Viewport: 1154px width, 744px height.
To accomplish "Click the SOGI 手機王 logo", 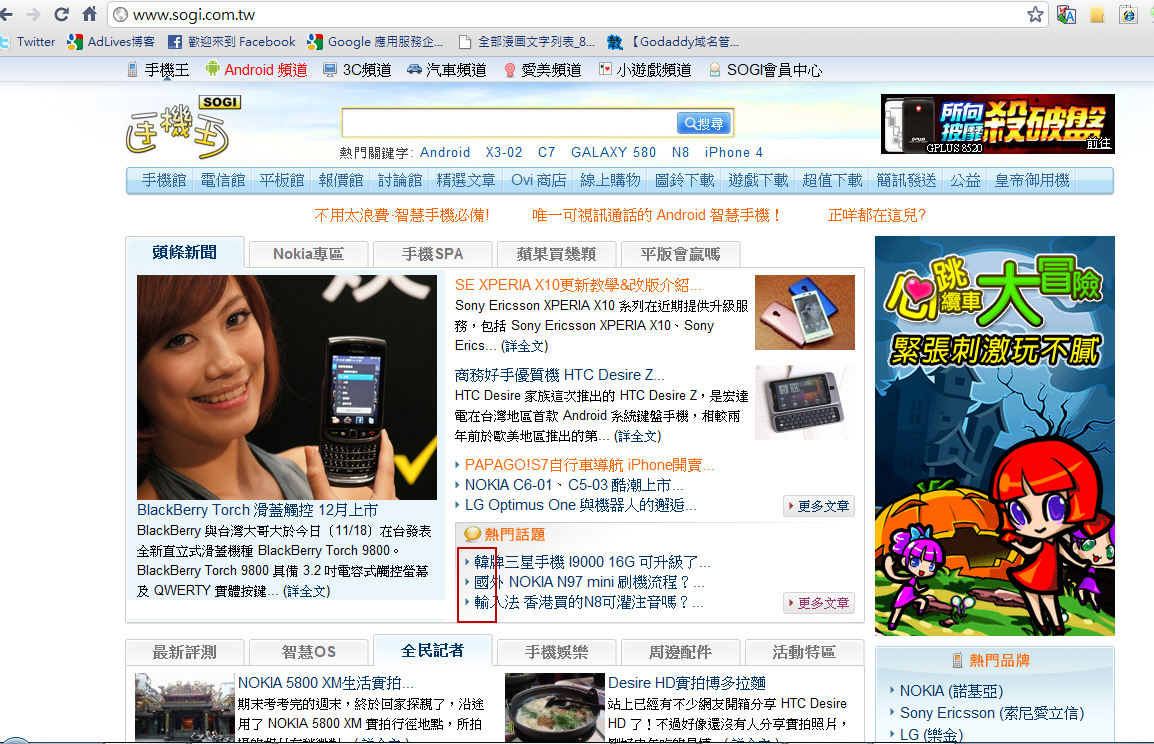I will click(183, 127).
